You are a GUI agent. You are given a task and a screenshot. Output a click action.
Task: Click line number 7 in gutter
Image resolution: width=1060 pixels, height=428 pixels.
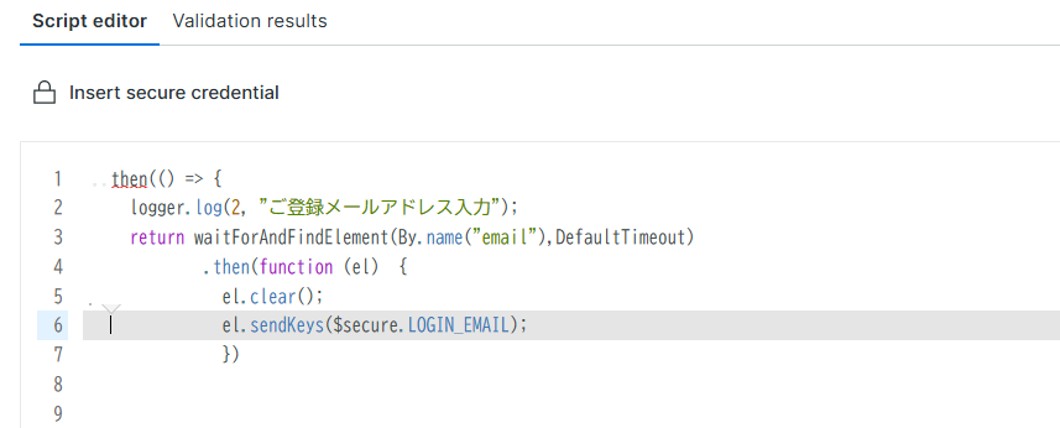58,355
